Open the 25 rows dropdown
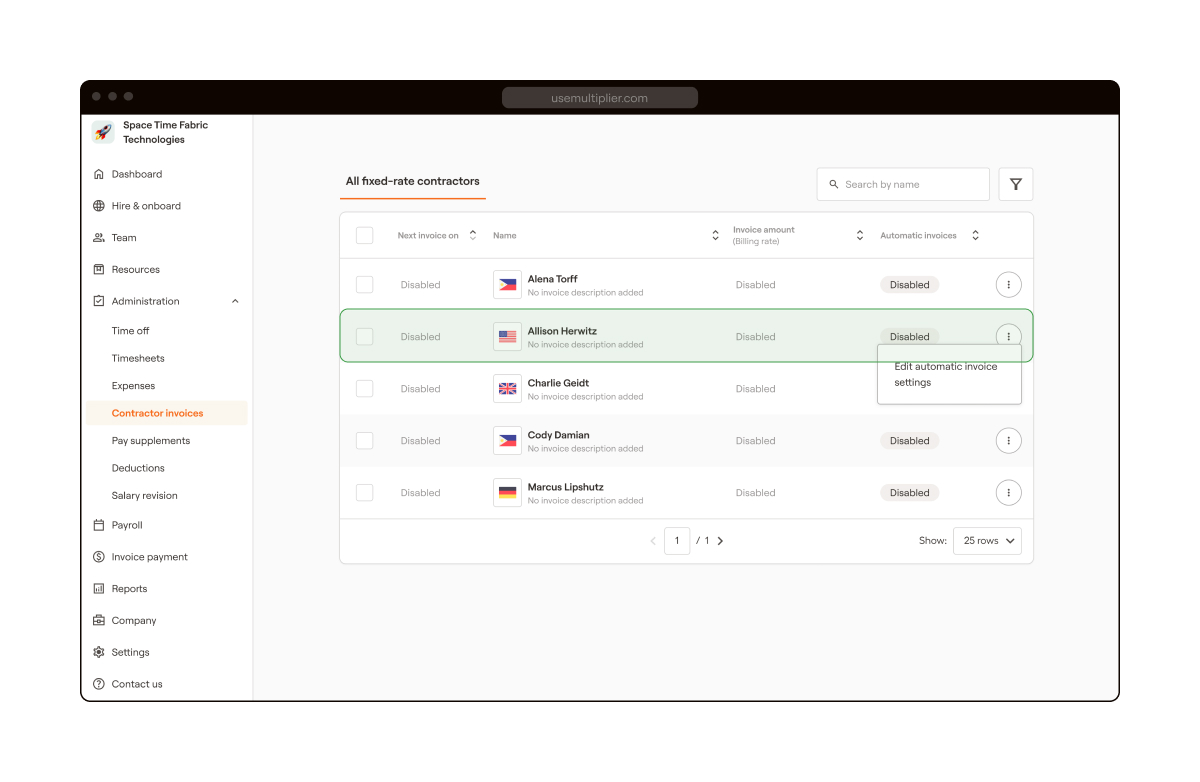This screenshot has width=1200, height=782. tap(987, 541)
